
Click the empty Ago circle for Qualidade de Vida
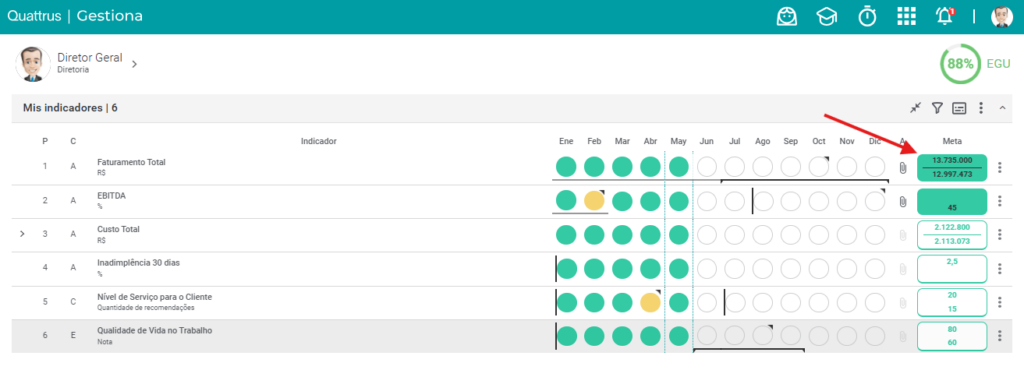[x=763, y=335]
